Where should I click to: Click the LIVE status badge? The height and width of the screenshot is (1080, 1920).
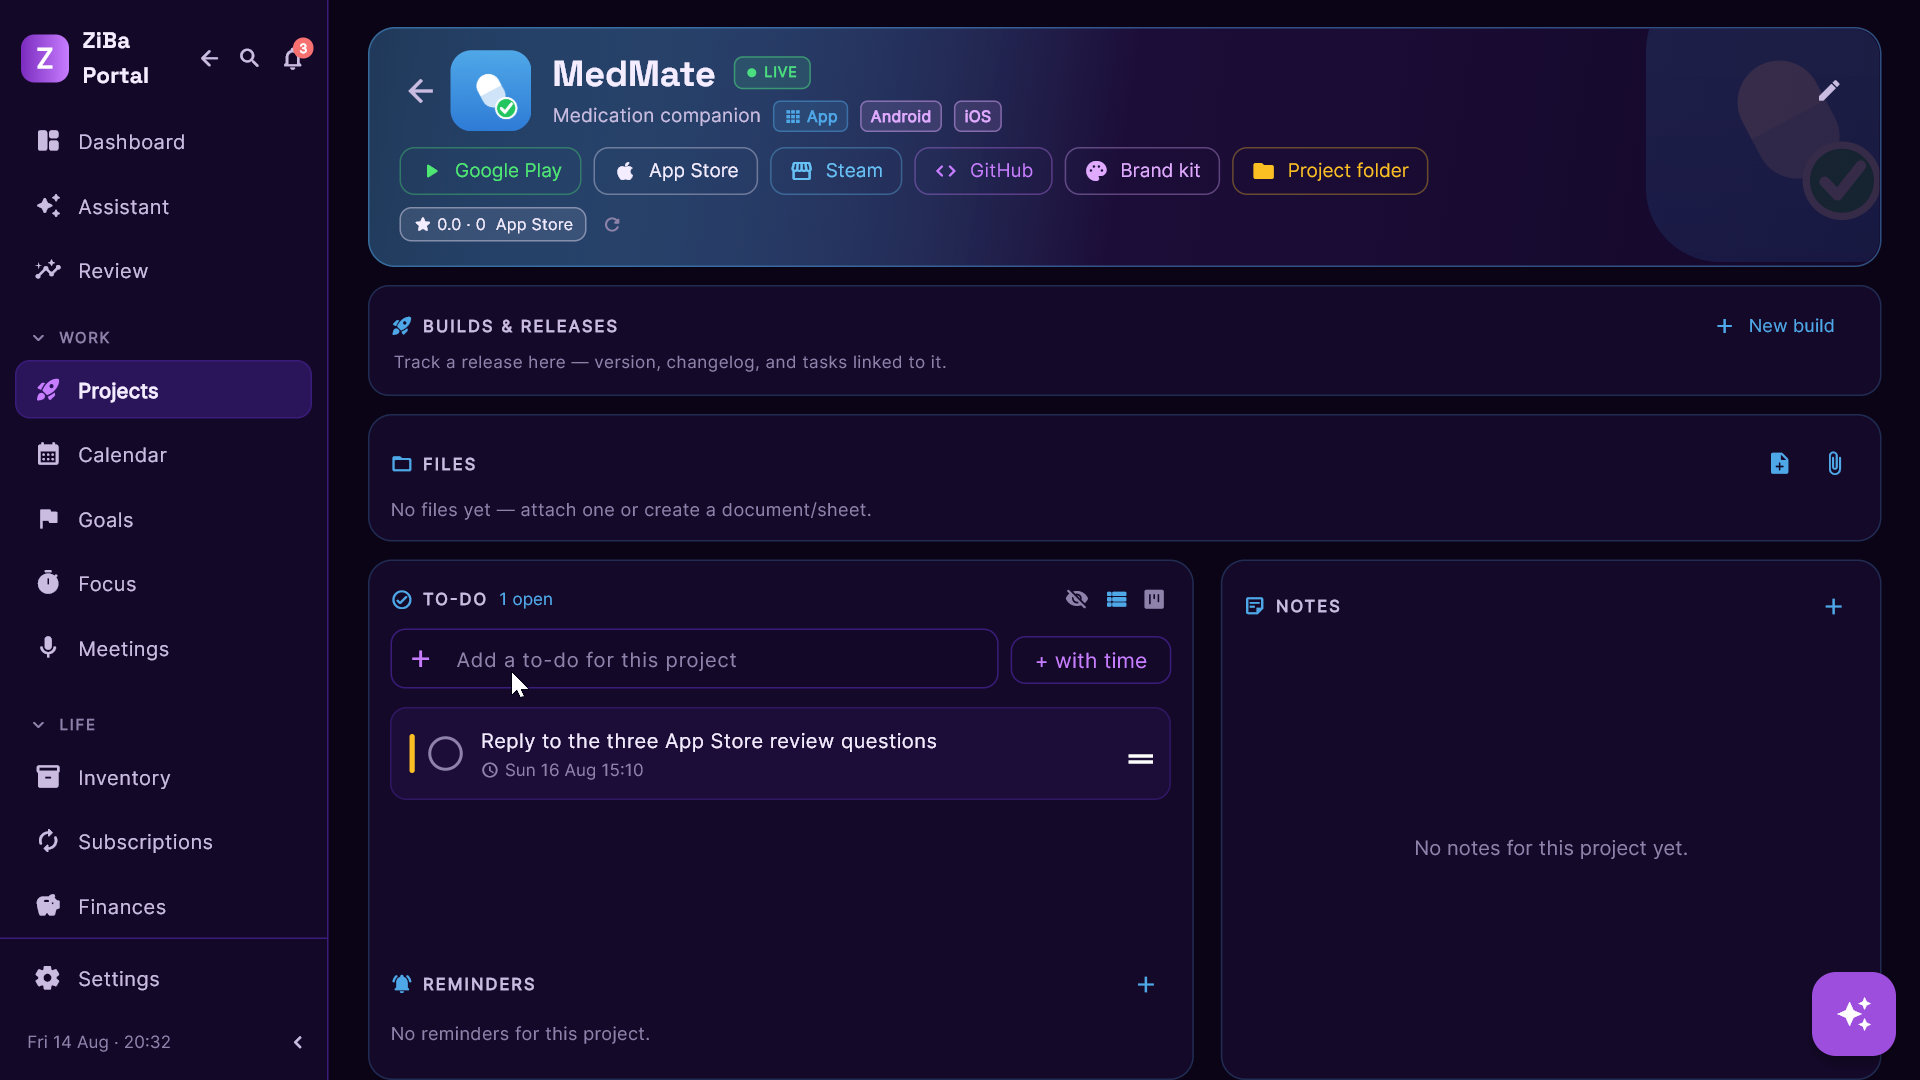coord(772,73)
